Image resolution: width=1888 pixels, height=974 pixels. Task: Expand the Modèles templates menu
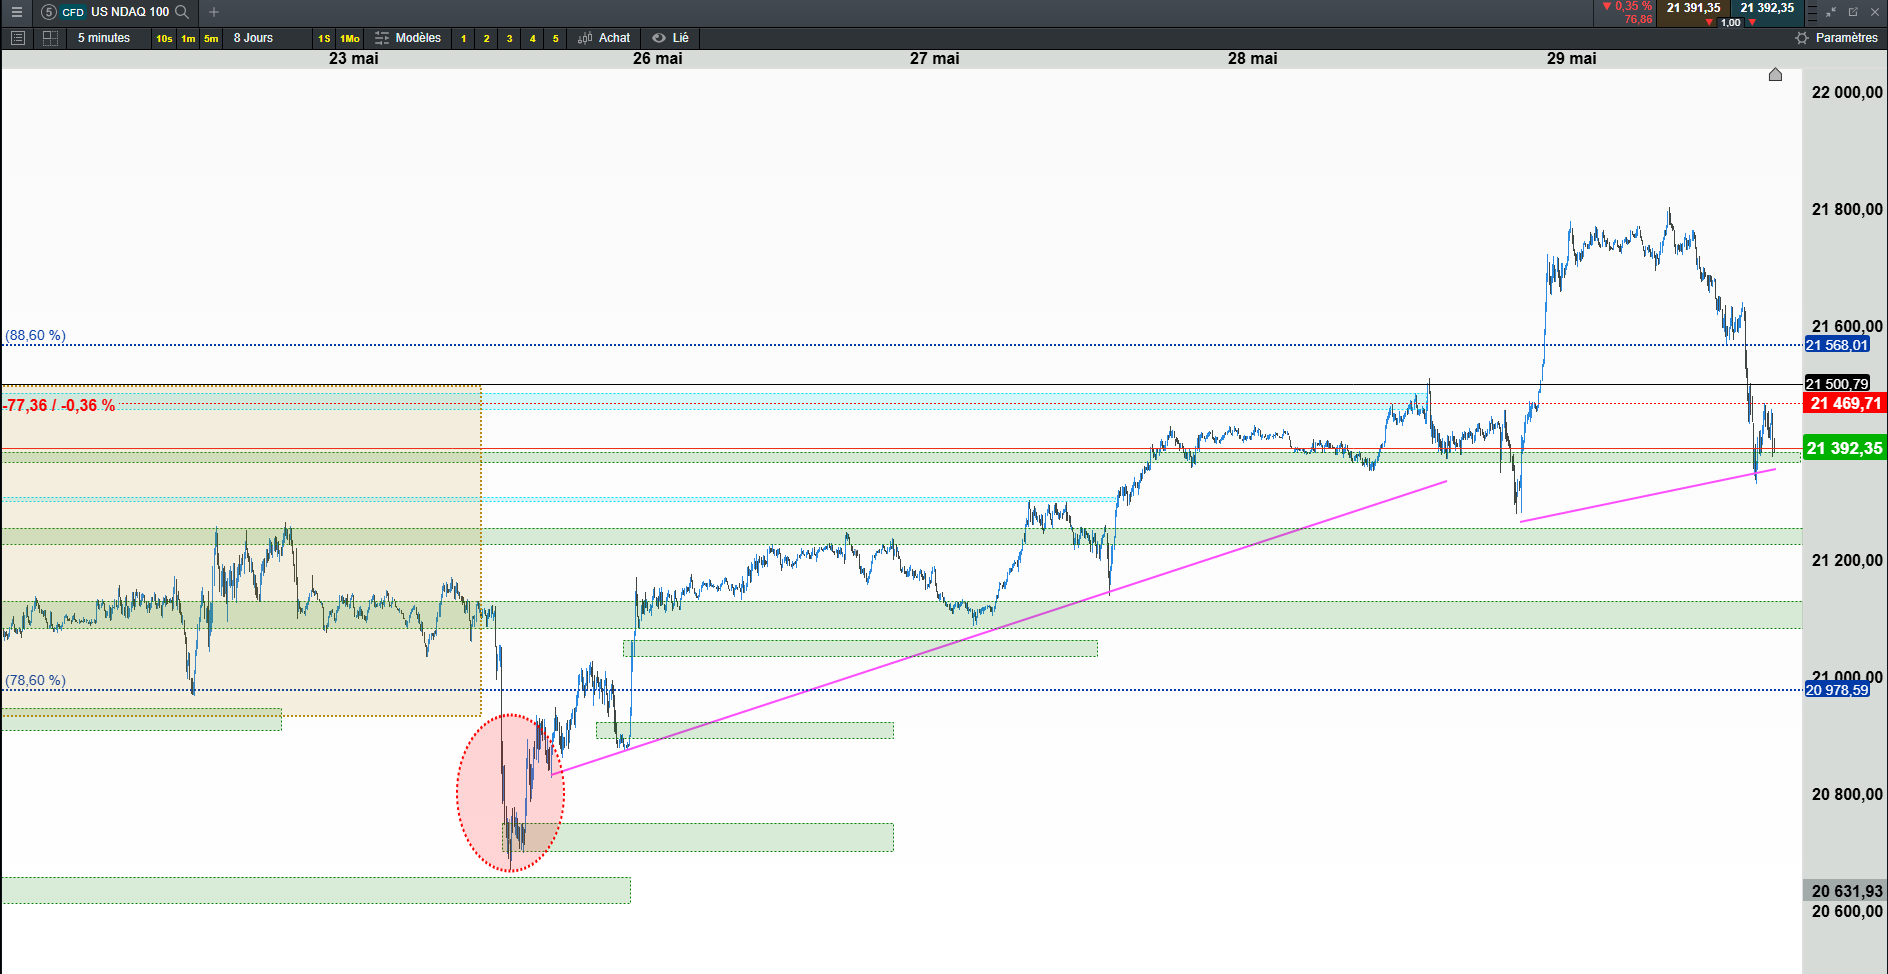click(x=408, y=38)
